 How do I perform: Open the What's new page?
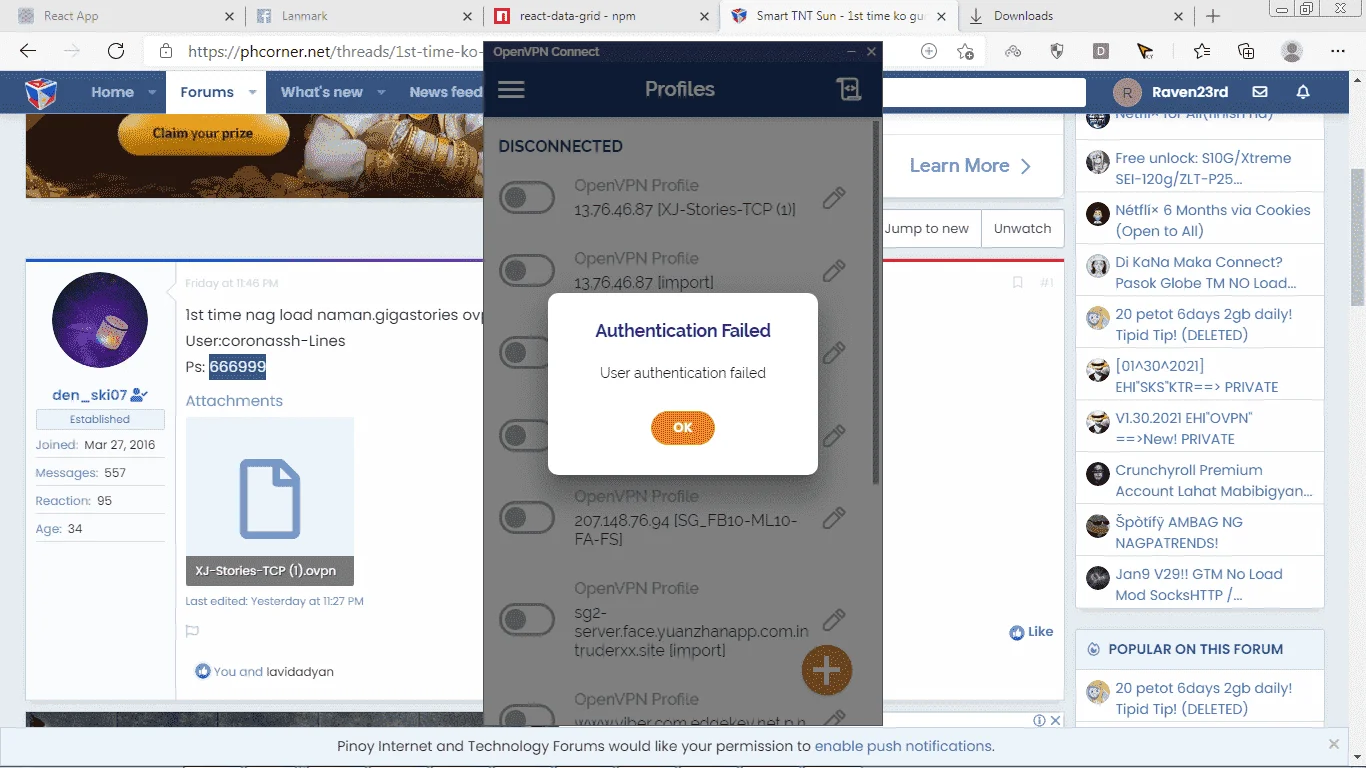321,92
